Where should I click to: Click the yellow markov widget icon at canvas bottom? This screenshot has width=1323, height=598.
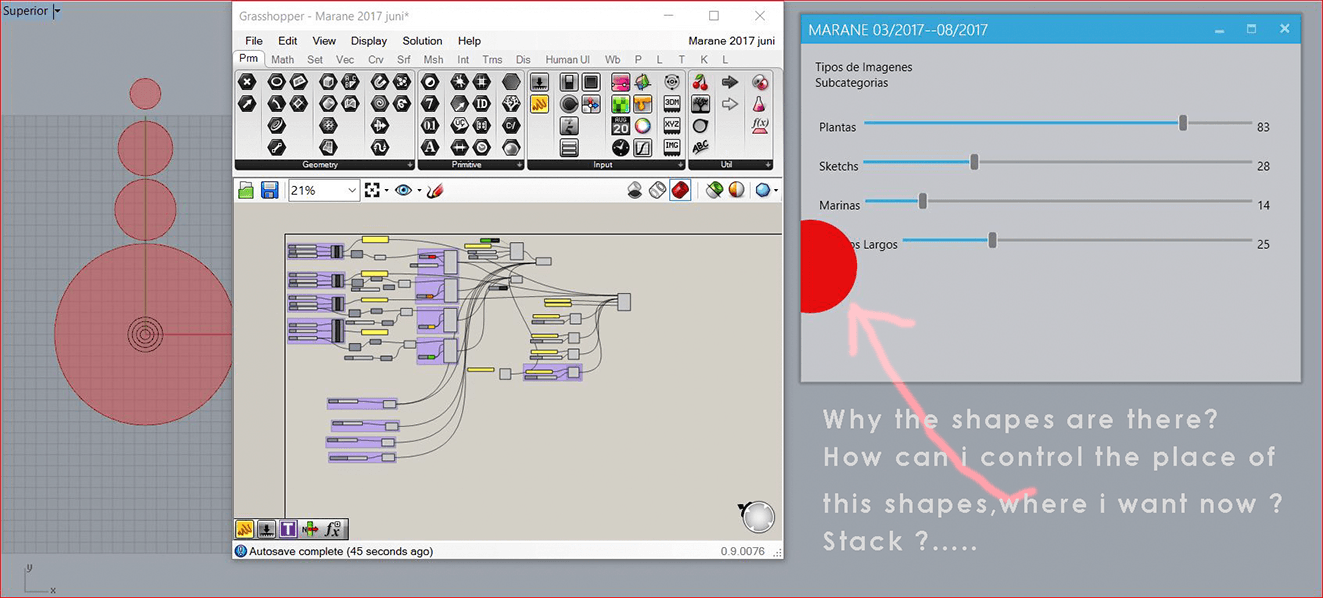click(244, 529)
